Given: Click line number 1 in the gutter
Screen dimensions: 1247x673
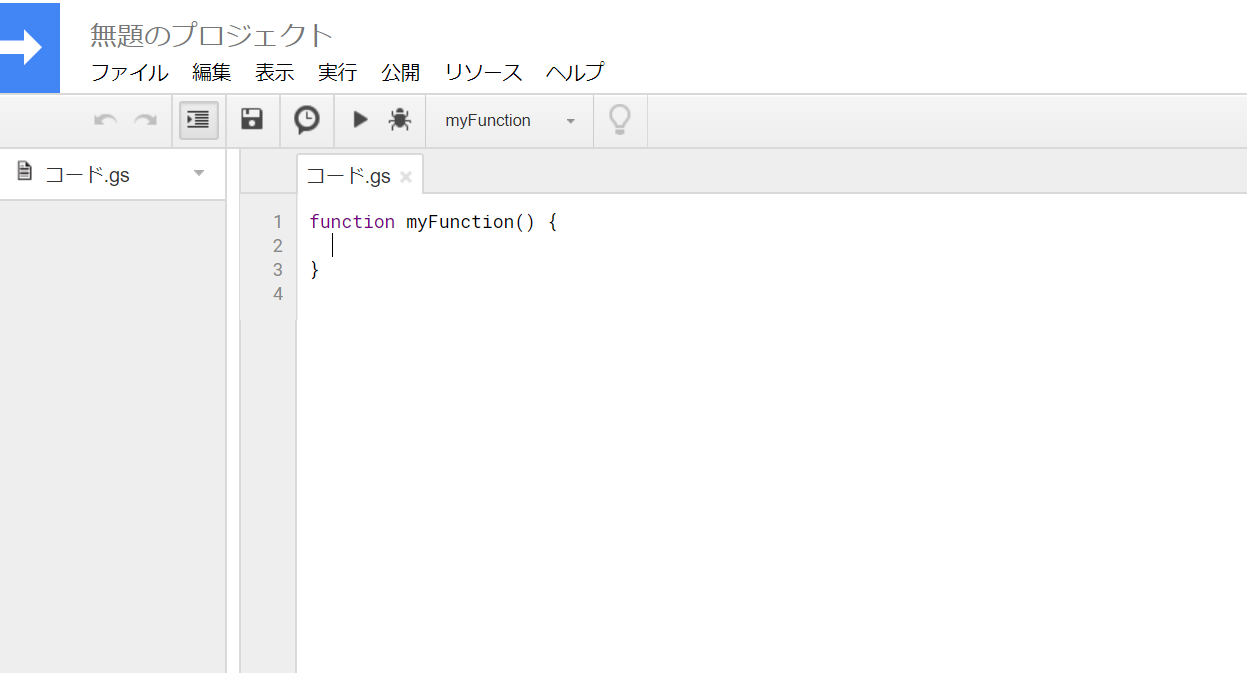Looking at the screenshot, I should (278, 222).
